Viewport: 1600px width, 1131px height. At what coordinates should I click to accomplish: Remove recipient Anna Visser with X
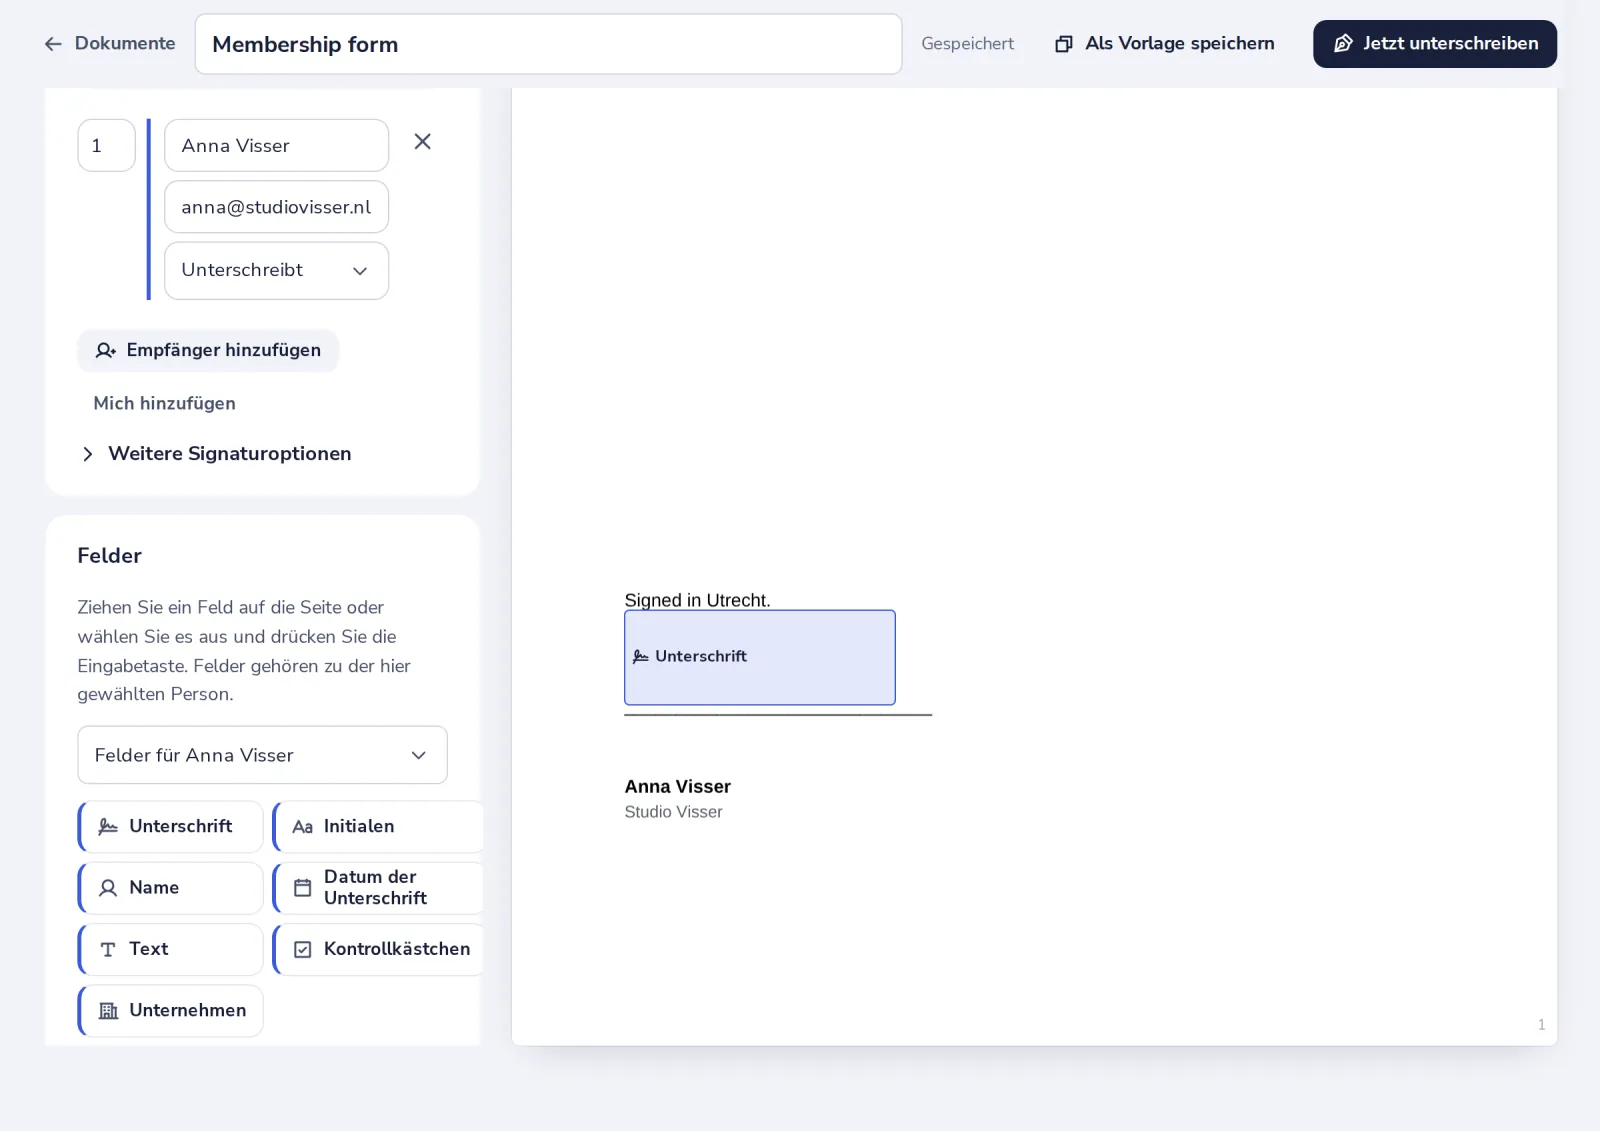tap(423, 142)
